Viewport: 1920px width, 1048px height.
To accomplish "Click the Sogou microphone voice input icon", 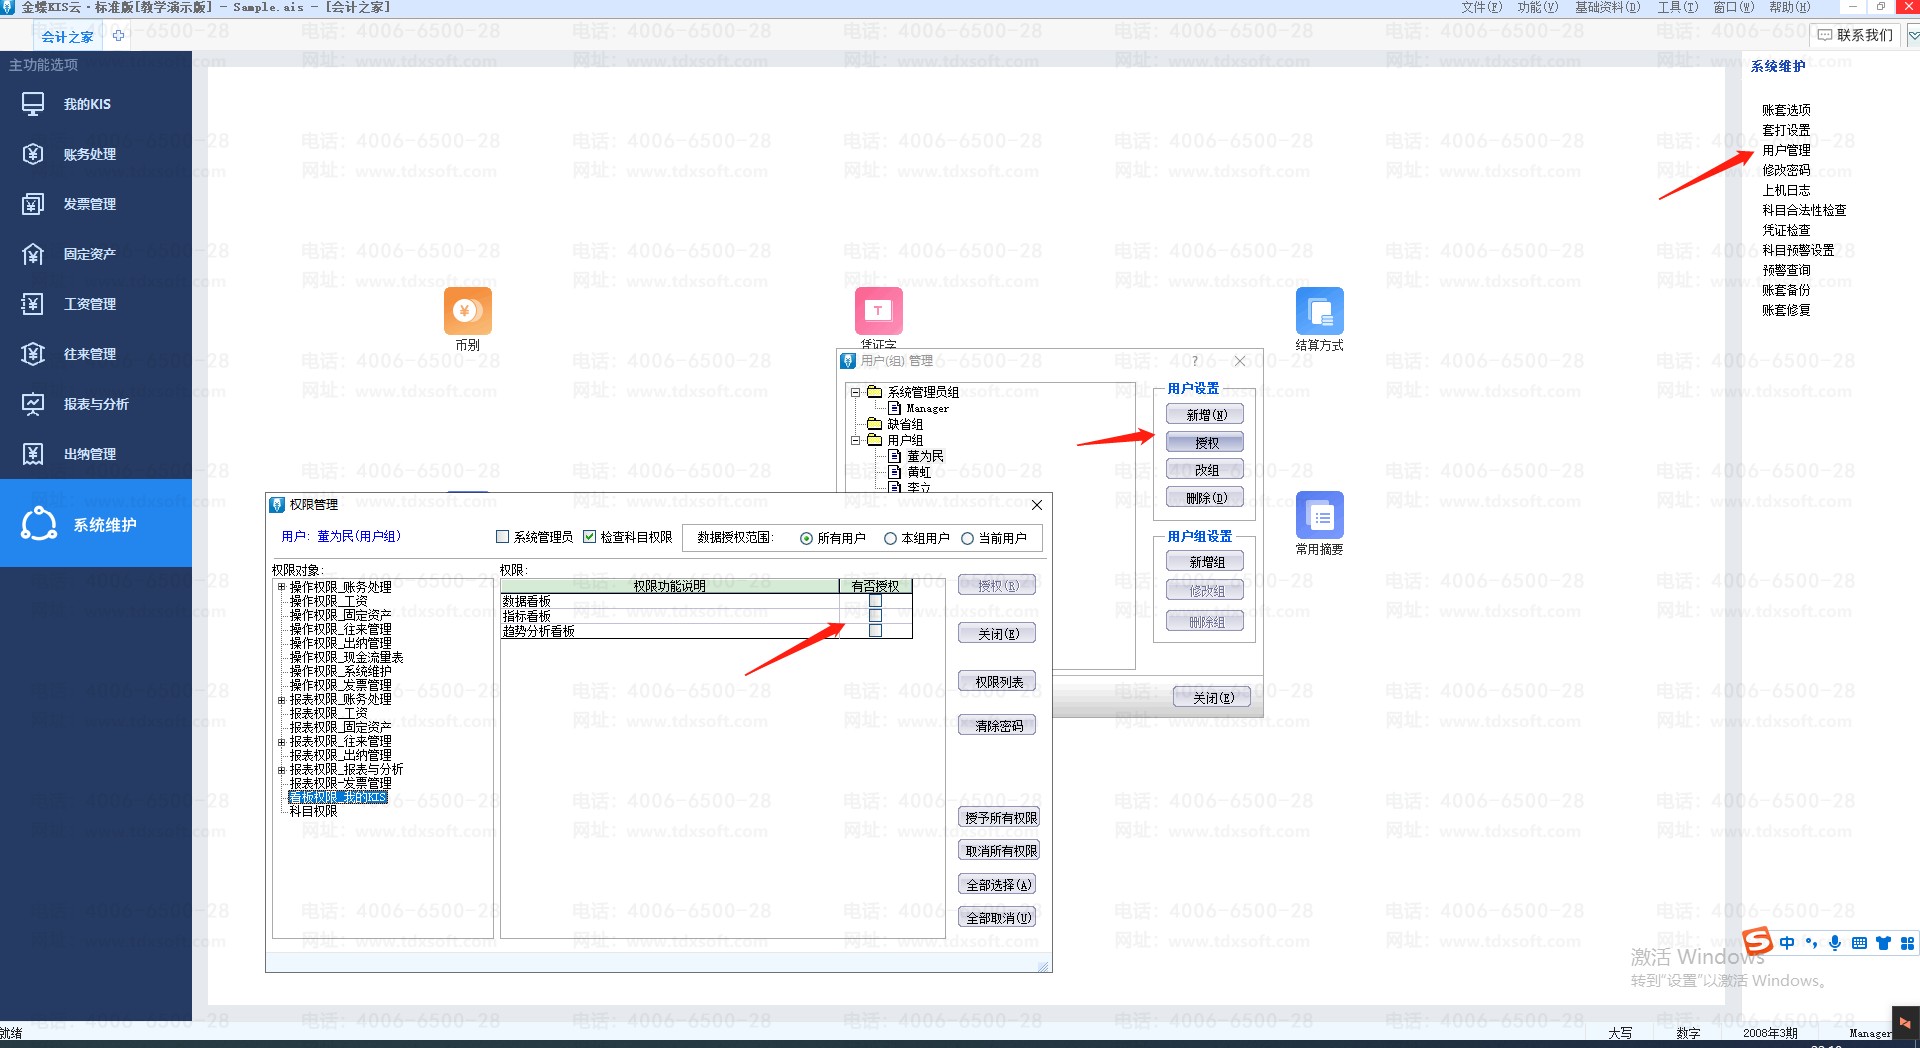I will [1835, 943].
